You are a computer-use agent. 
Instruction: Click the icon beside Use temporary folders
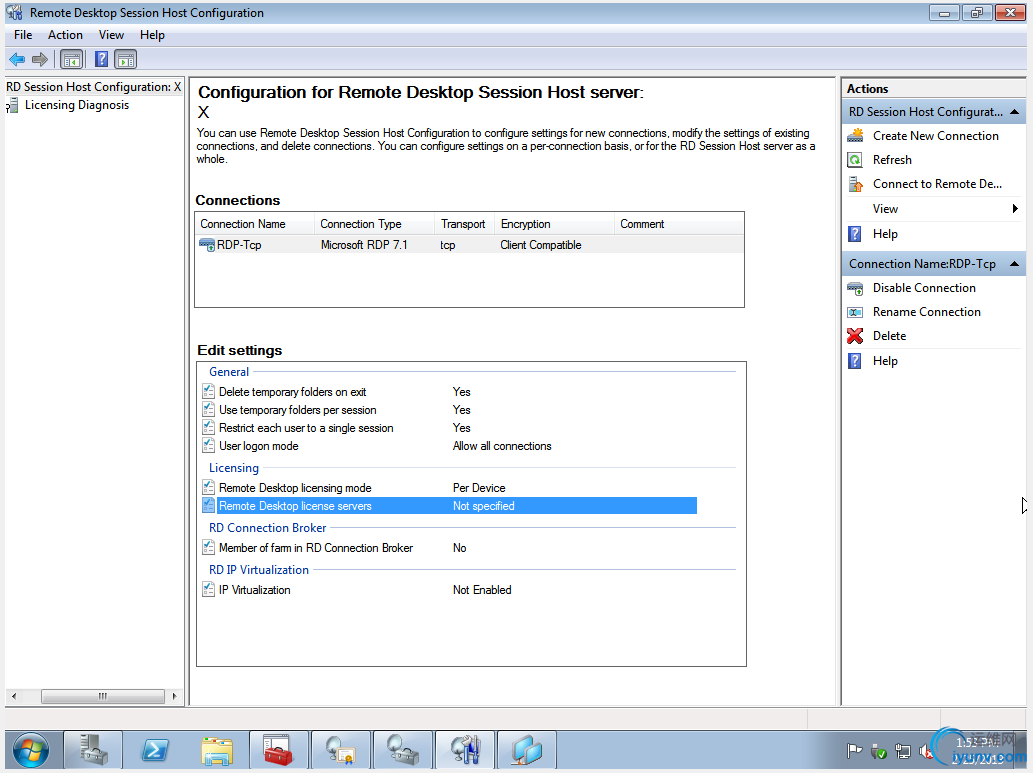208,409
